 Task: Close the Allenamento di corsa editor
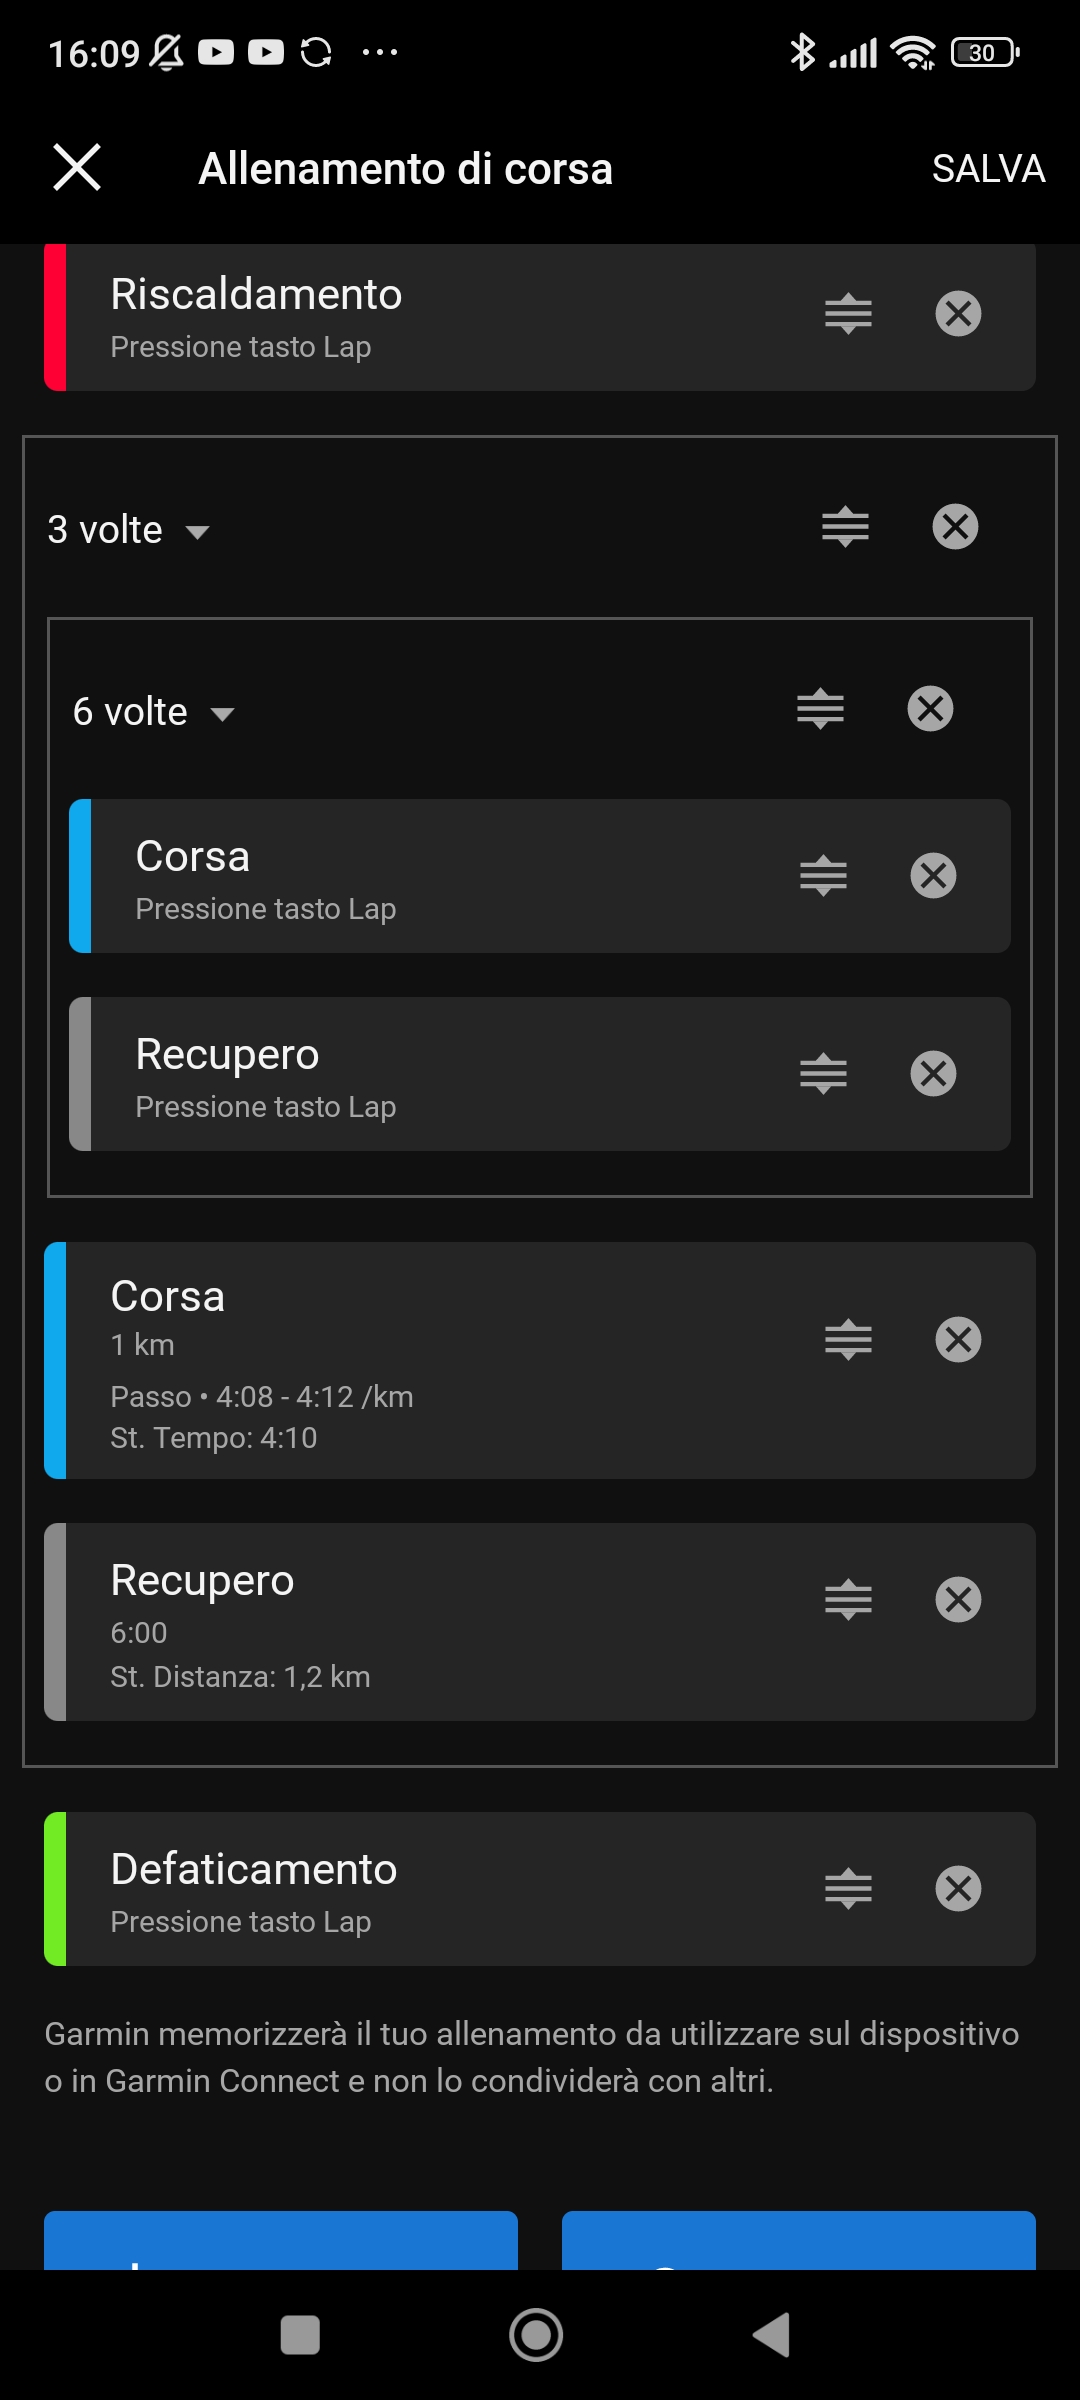(x=77, y=167)
